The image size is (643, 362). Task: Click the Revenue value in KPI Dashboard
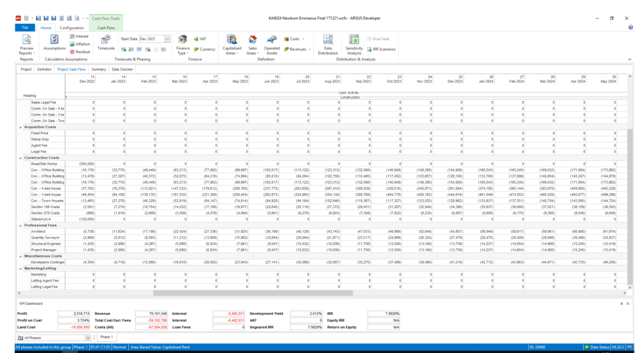click(151, 314)
